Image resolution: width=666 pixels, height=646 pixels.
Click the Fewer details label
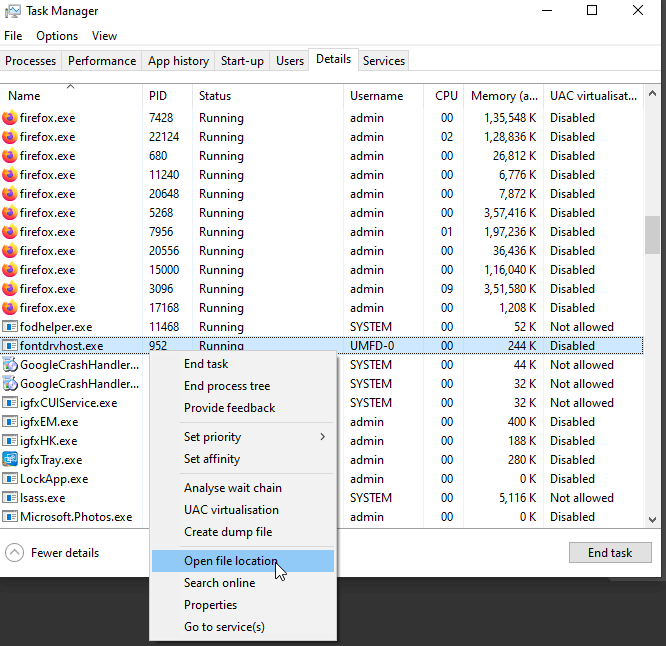[x=65, y=553]
